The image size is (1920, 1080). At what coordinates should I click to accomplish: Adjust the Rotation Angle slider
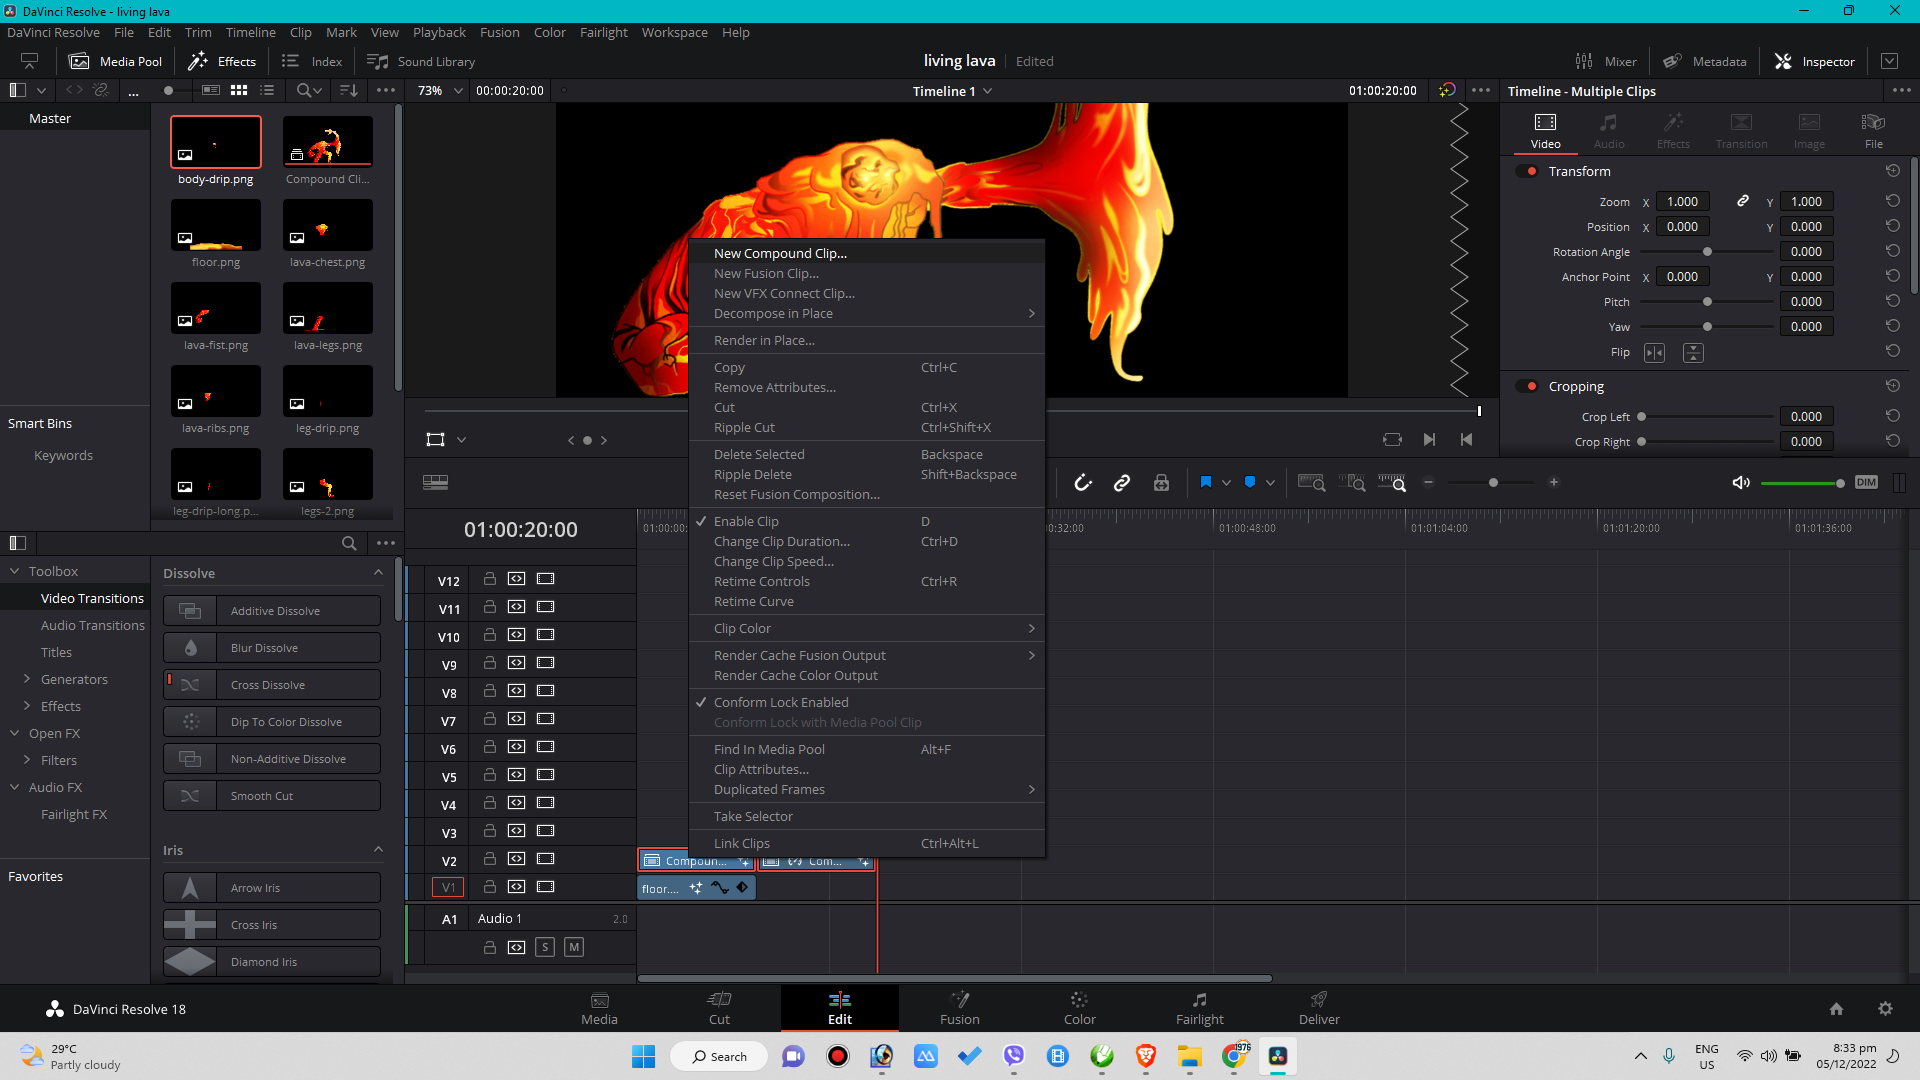click(x=1707, y=252)
